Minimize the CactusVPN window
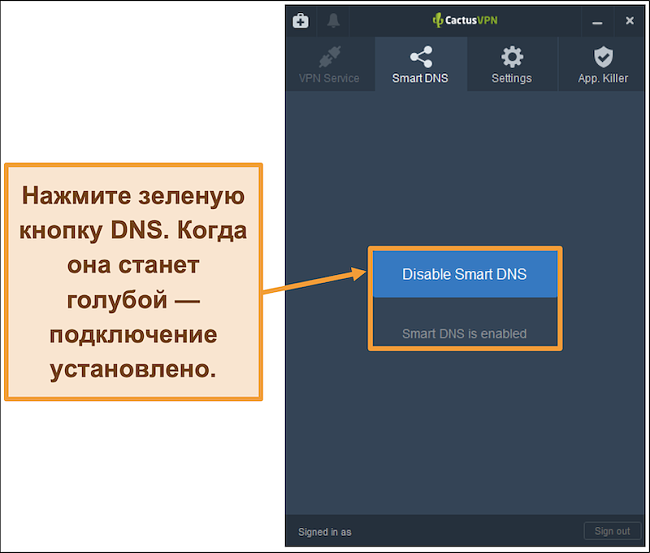 click(597, 22)
